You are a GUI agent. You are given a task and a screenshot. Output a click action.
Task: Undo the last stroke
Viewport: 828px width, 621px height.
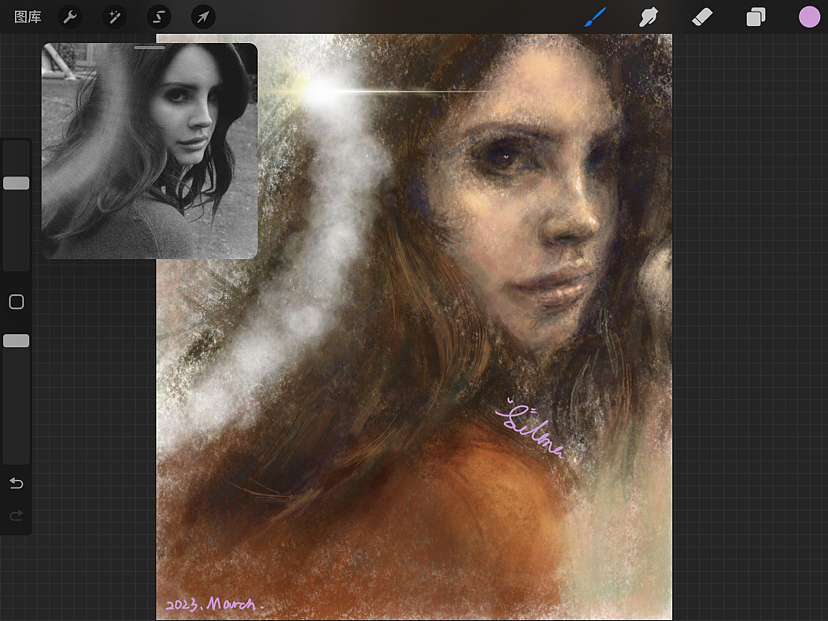(16, 483)
